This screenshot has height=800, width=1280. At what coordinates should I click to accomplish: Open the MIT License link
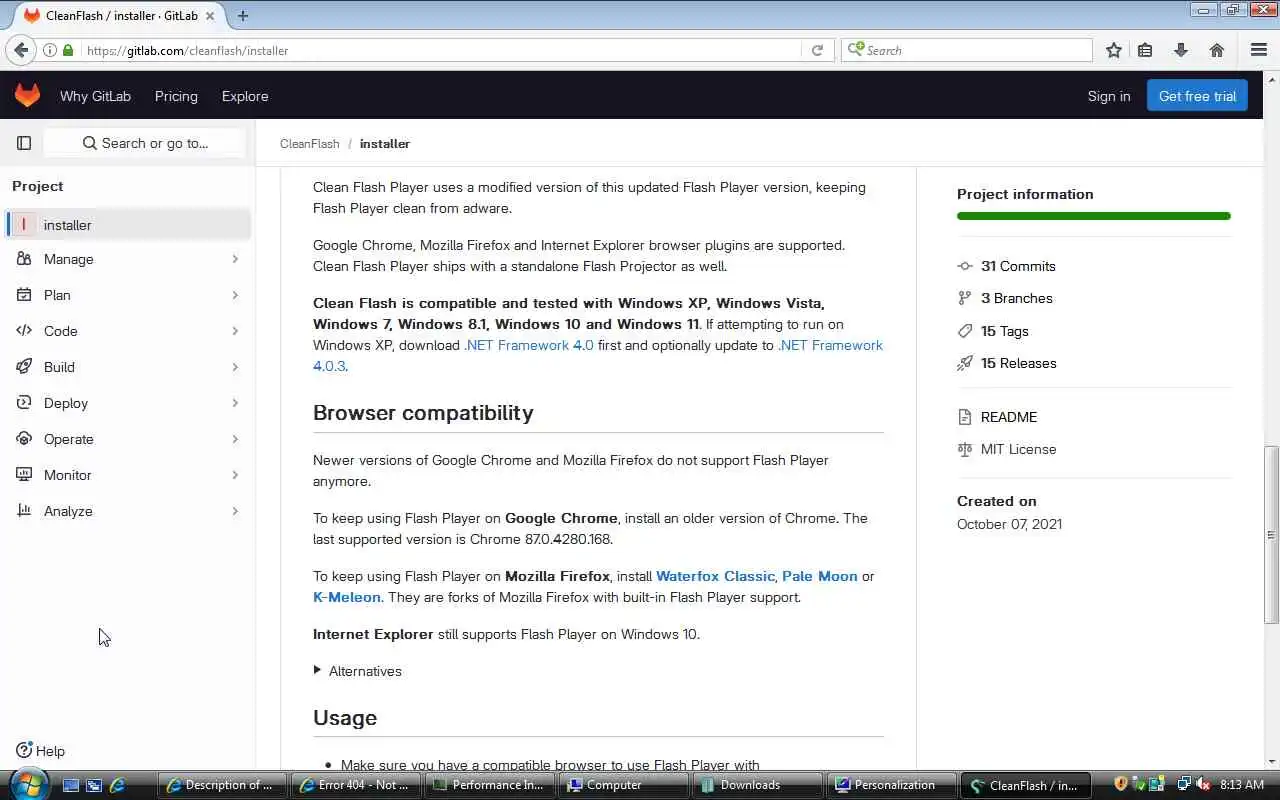(1019, 449)
